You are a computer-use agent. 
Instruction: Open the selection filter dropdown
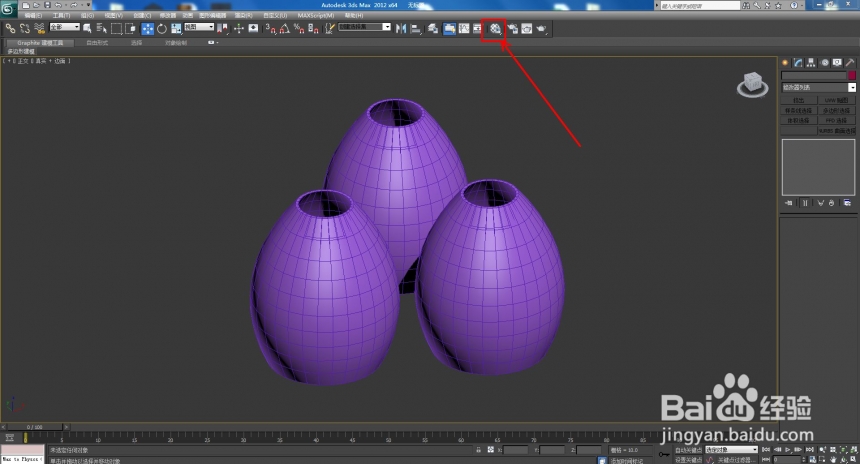click(65, 27)
